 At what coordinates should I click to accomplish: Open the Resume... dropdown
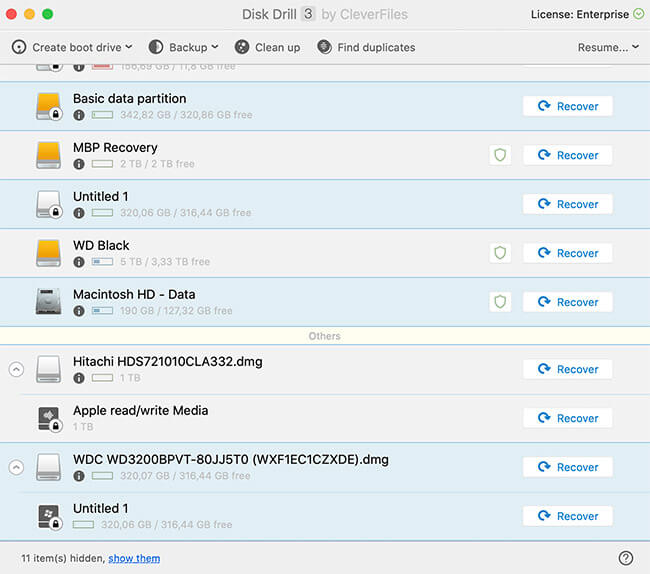click(608, 47)
